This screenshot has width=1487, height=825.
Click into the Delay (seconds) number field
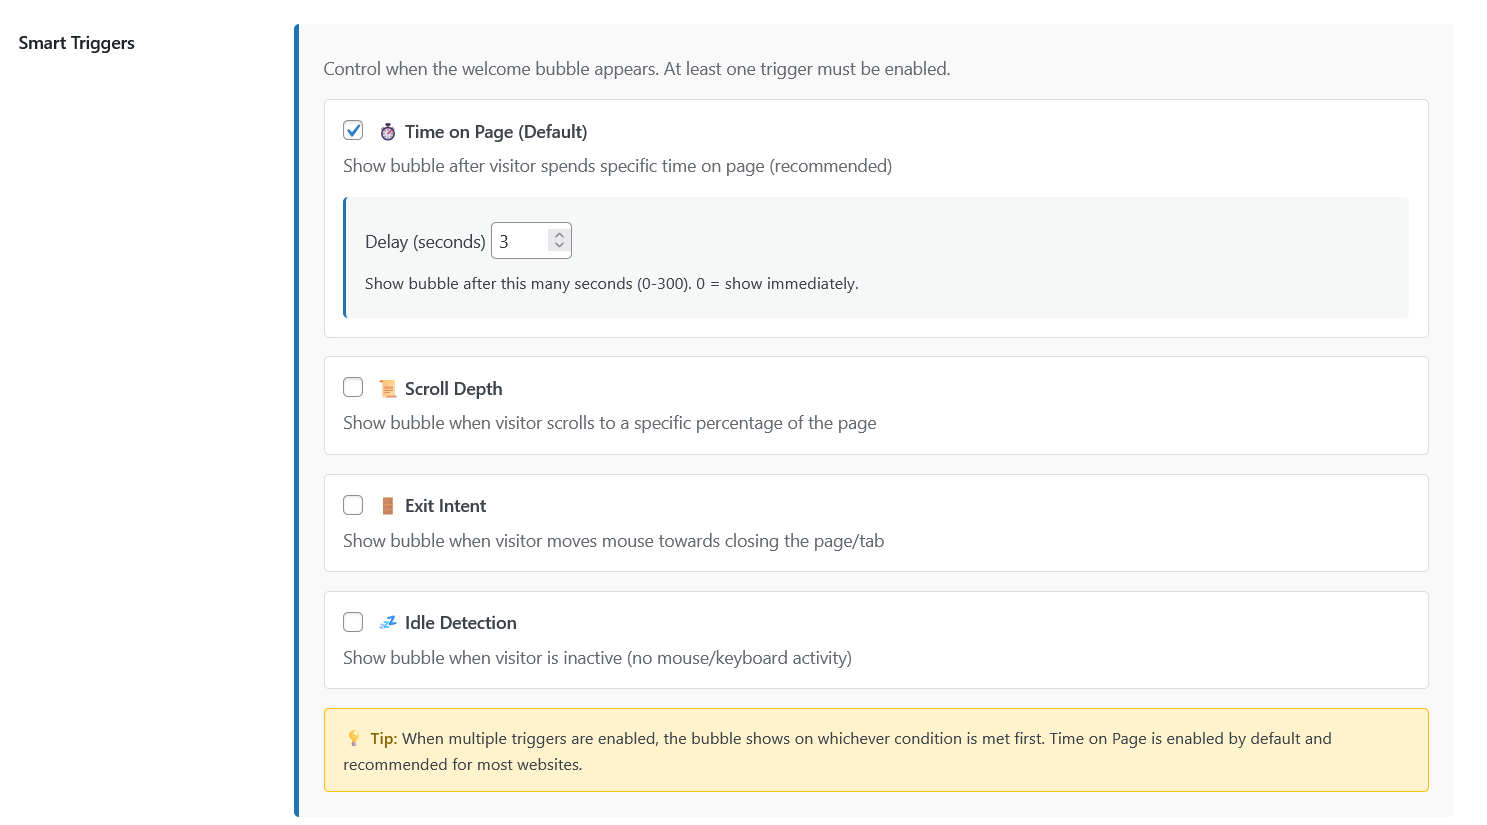(519, 241)
